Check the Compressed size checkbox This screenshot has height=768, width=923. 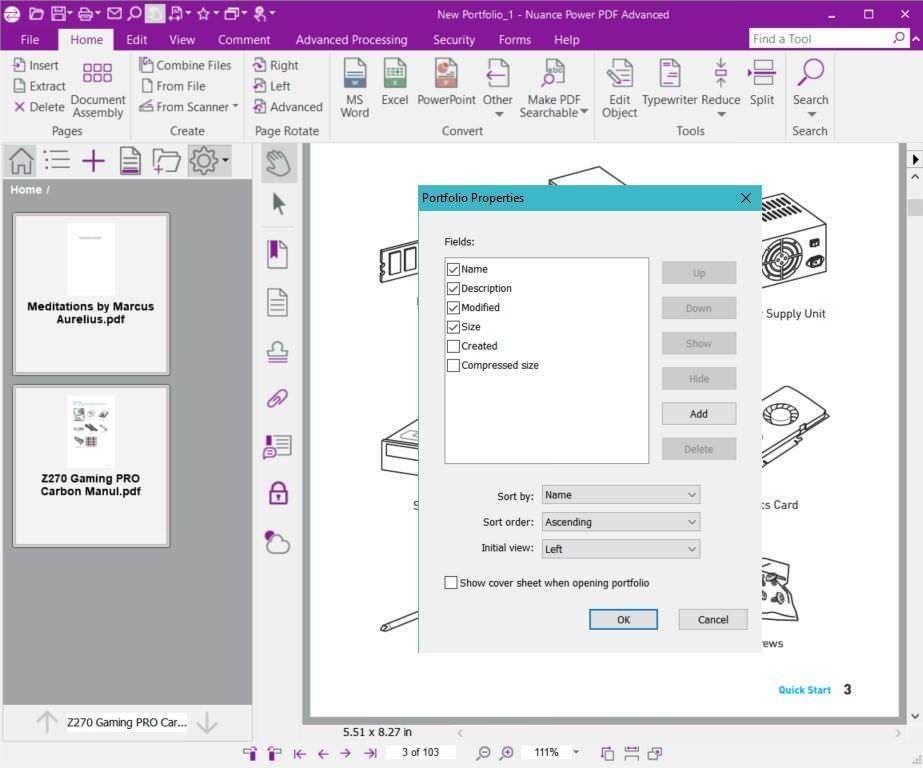click(453, 365)
